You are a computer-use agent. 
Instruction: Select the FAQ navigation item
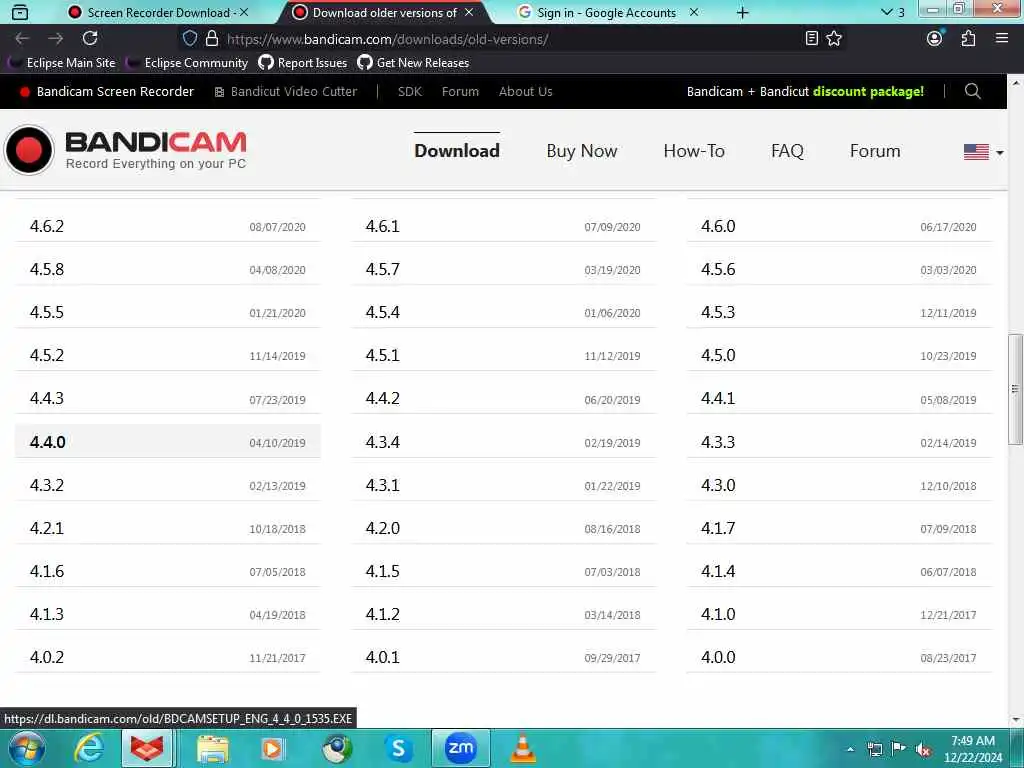(788, 151)
